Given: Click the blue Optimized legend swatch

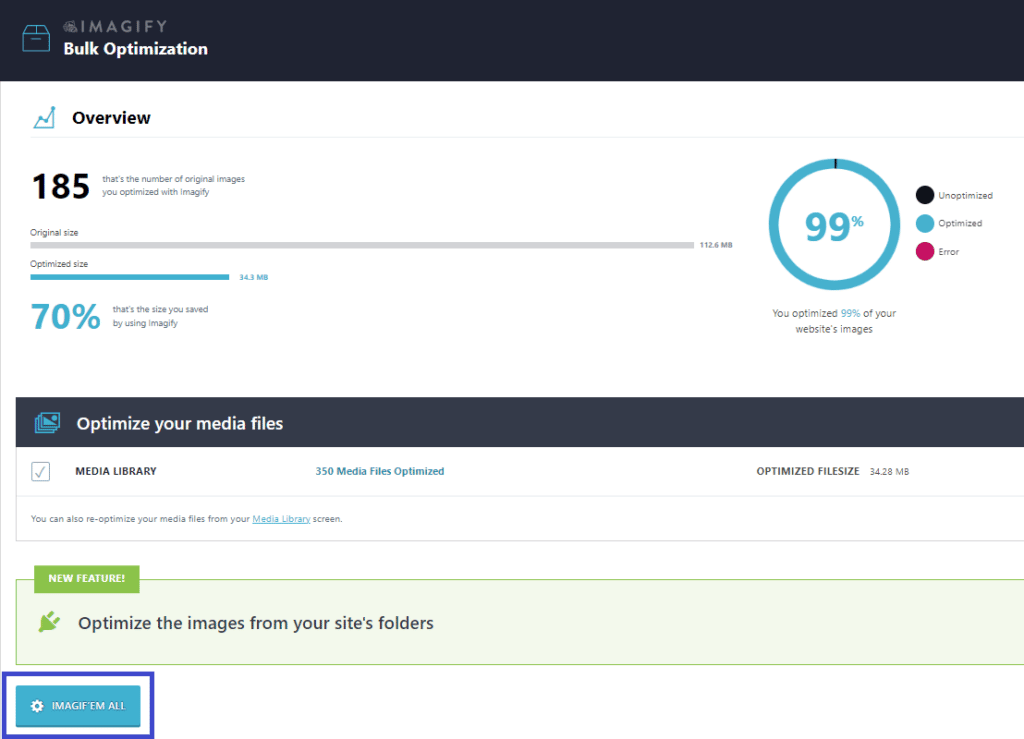Looking at the screenshot, I should tap(925, 223).
